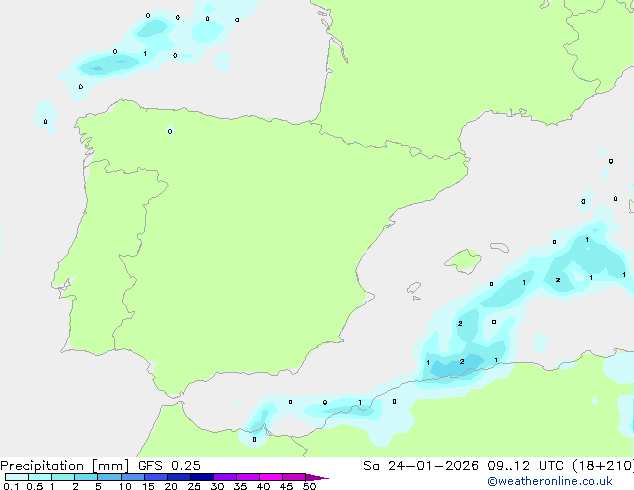Click the outlined Menorca island on the map
634x490 pixels.
(499, 247)
